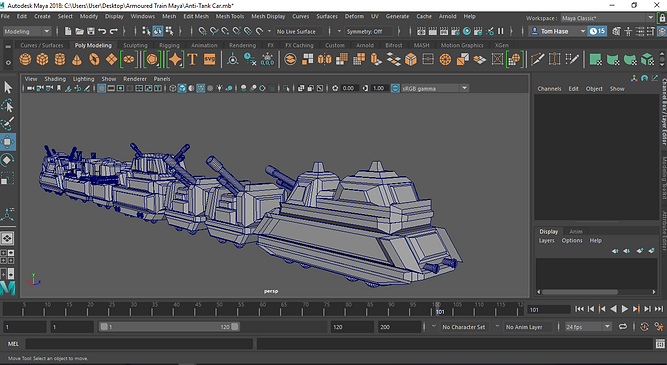Viewport: 667px width, 365px height.
Task: Open the Edit Mesh menu
Action: point(196,16)
